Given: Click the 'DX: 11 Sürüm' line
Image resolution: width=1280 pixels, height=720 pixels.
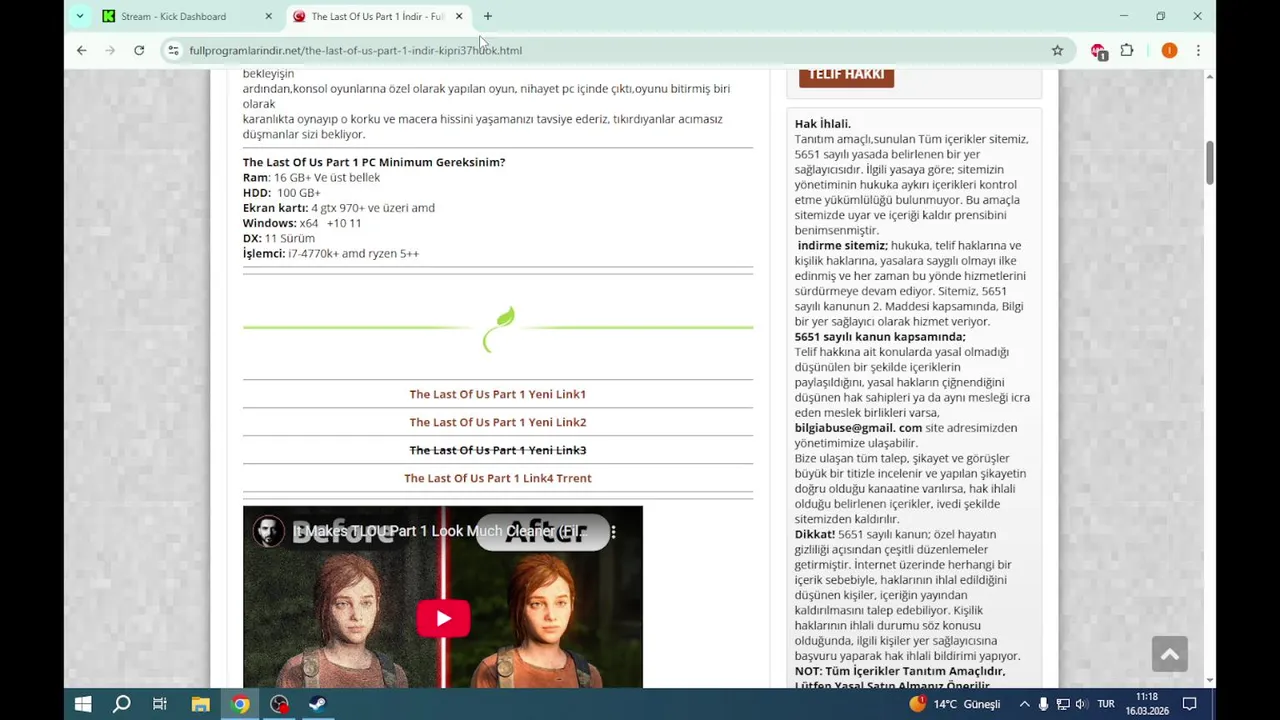Looking at the screenshot, I should pyautogui.click(x=279, y=238).
